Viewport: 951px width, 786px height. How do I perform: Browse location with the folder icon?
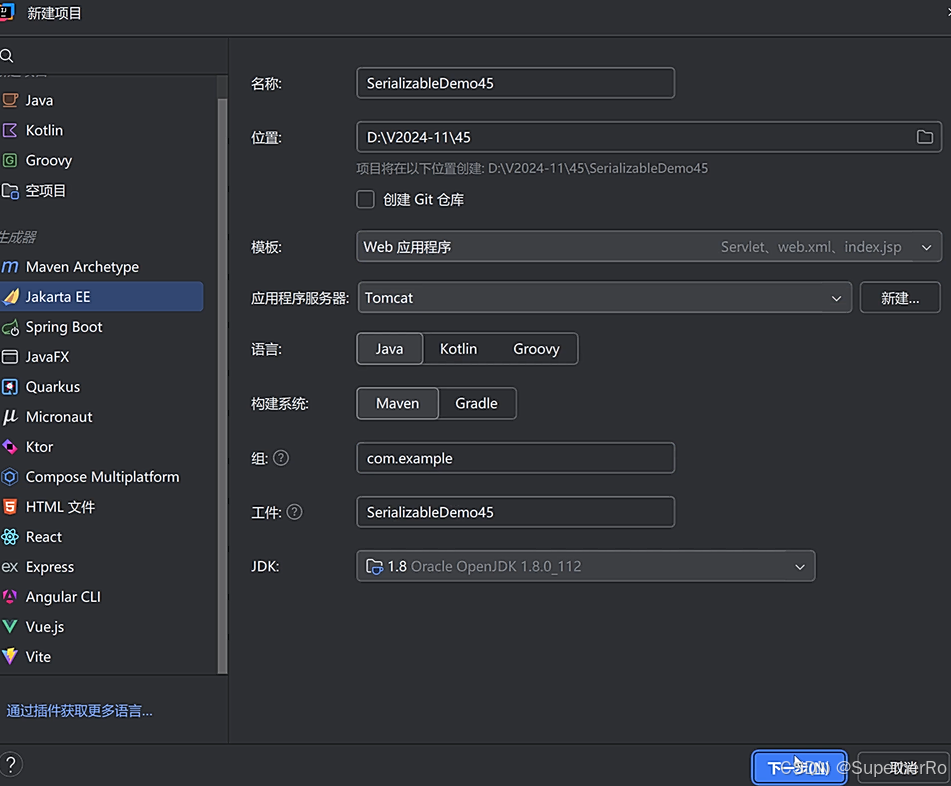(x=924, y=137)
